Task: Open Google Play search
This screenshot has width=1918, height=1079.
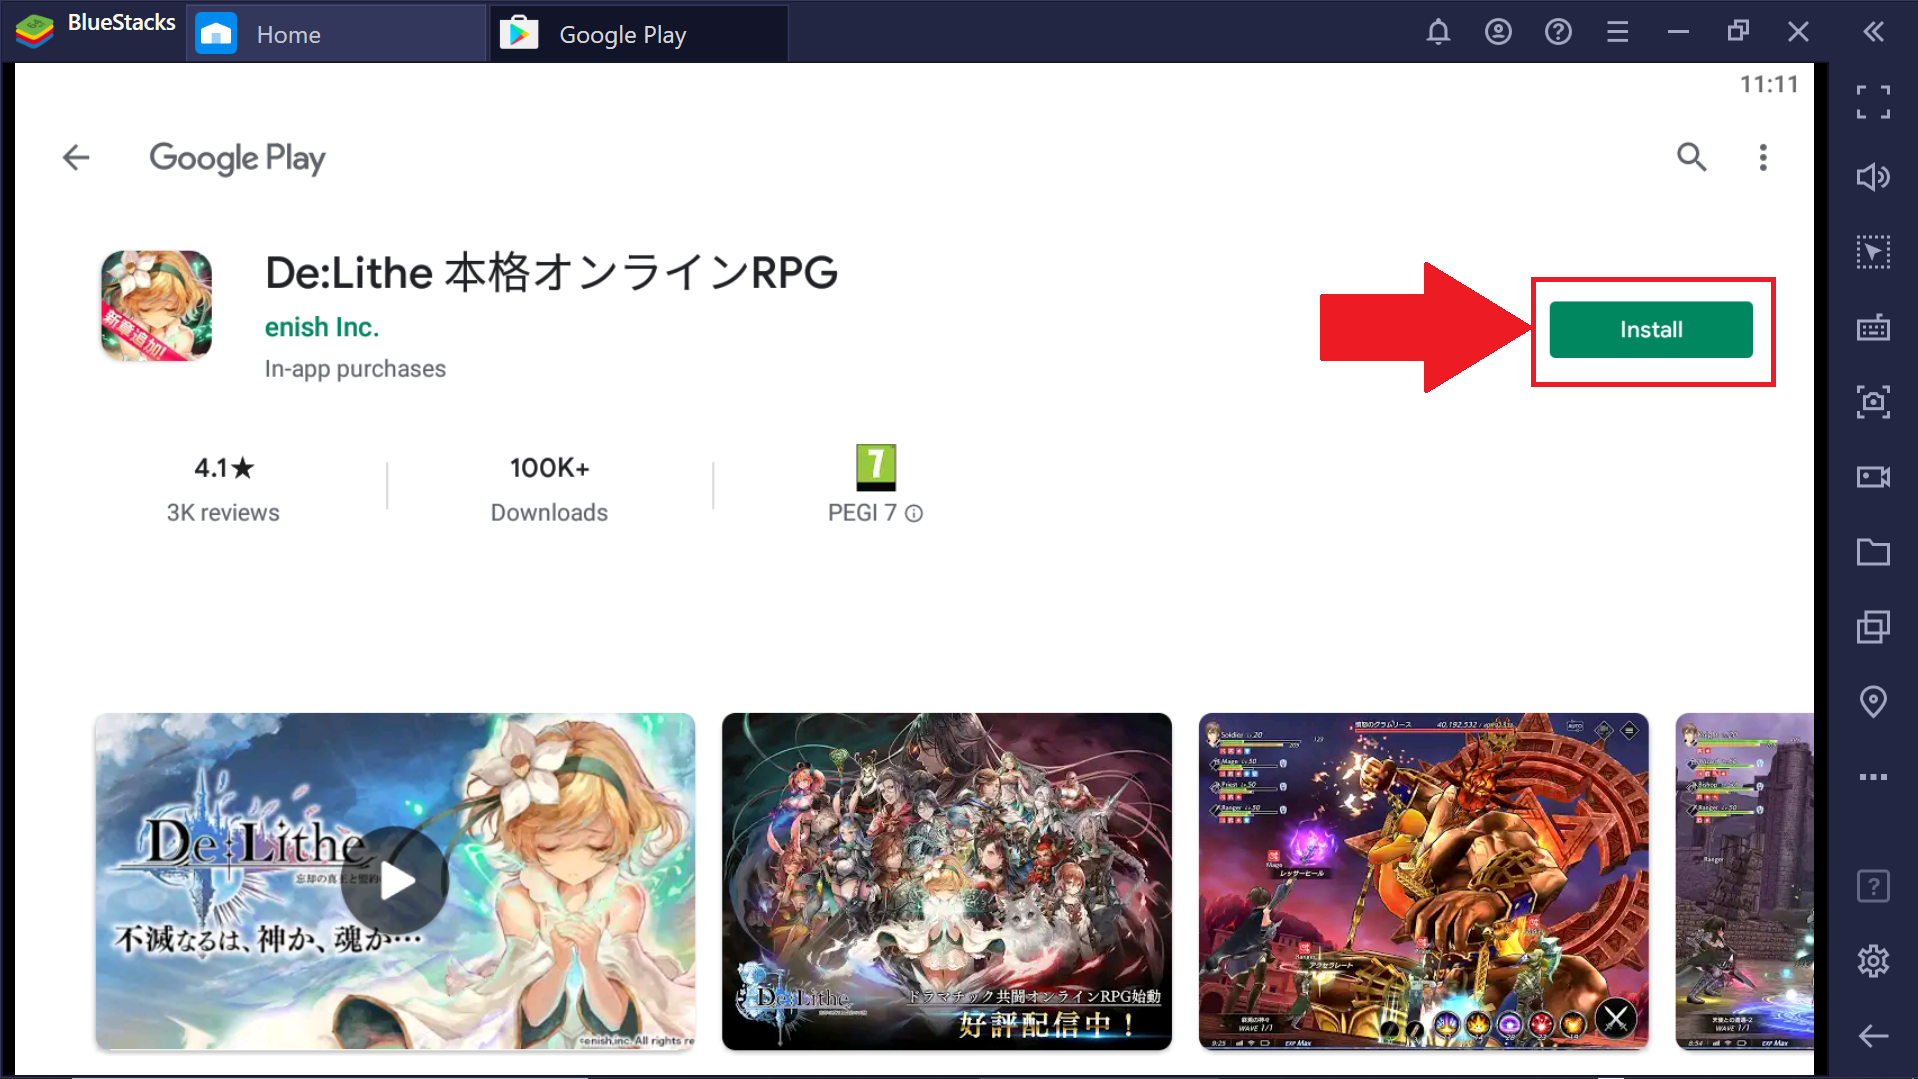Action: tap(1691, 157)
